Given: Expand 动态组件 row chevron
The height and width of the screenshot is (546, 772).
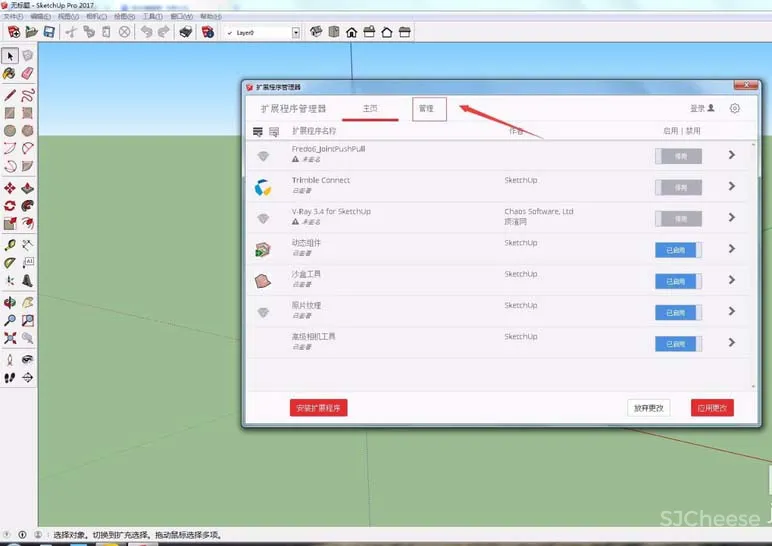Looking at the screenshot, I should click(x=732, y=249).
